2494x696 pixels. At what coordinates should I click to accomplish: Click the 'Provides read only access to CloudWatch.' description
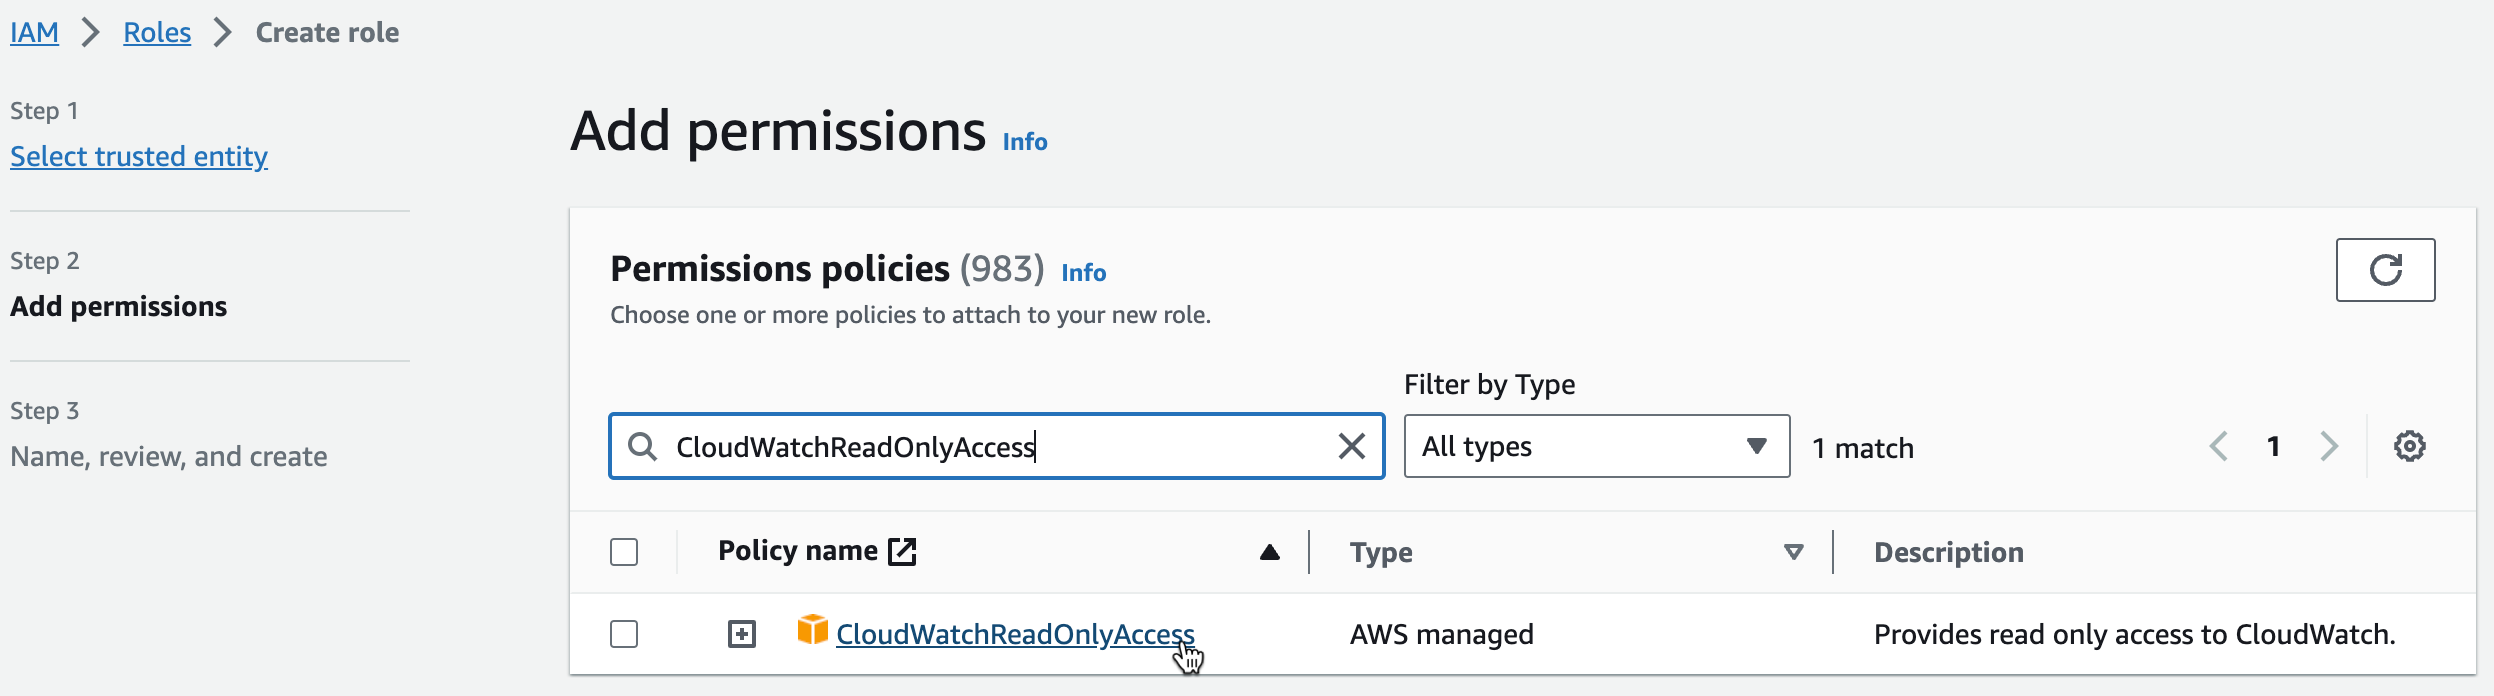click(2135, 634)
